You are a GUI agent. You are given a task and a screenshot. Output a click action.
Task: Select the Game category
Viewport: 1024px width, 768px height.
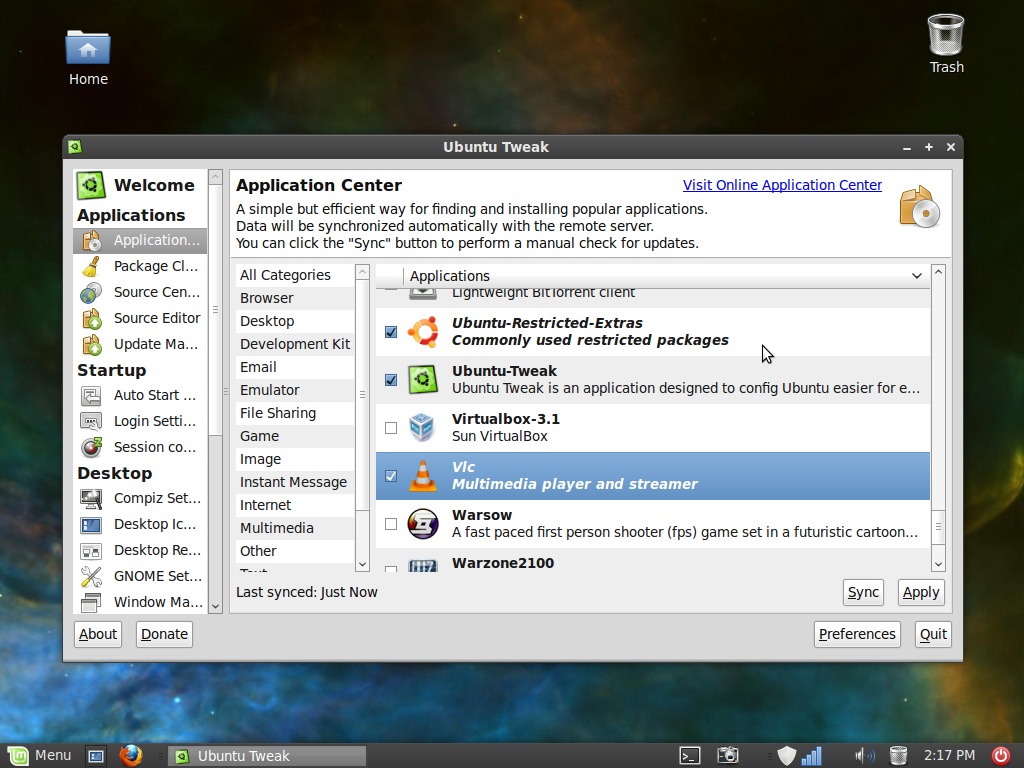click(295, 436)
